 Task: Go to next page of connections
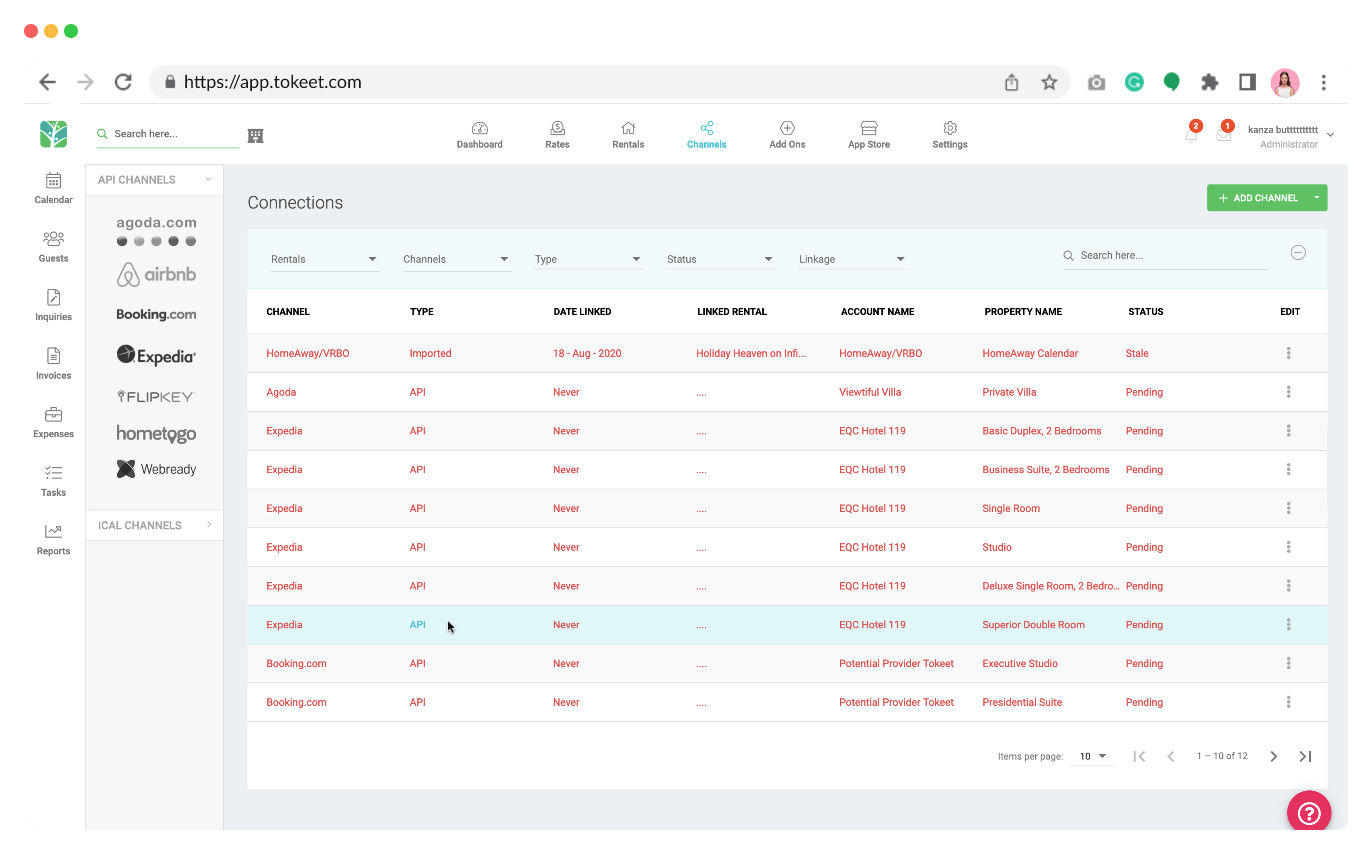point(1274,756)
